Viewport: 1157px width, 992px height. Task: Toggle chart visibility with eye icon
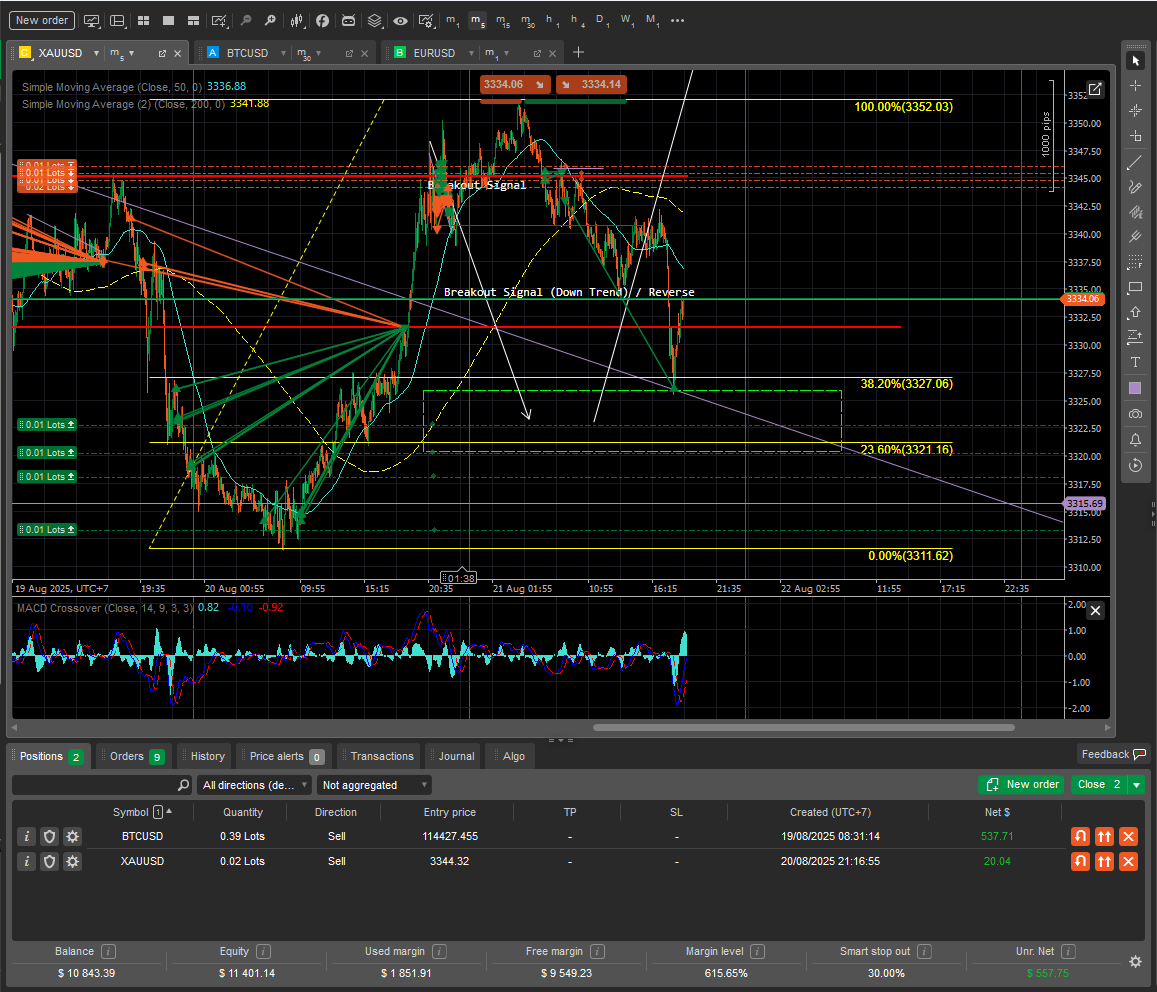pyautogui.click(x=400, y=21)
